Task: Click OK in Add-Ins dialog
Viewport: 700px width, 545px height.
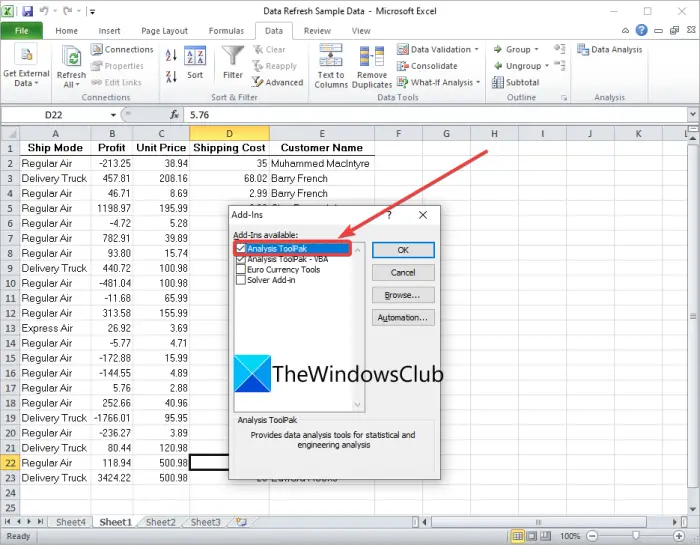Action: tap(403, 250)
